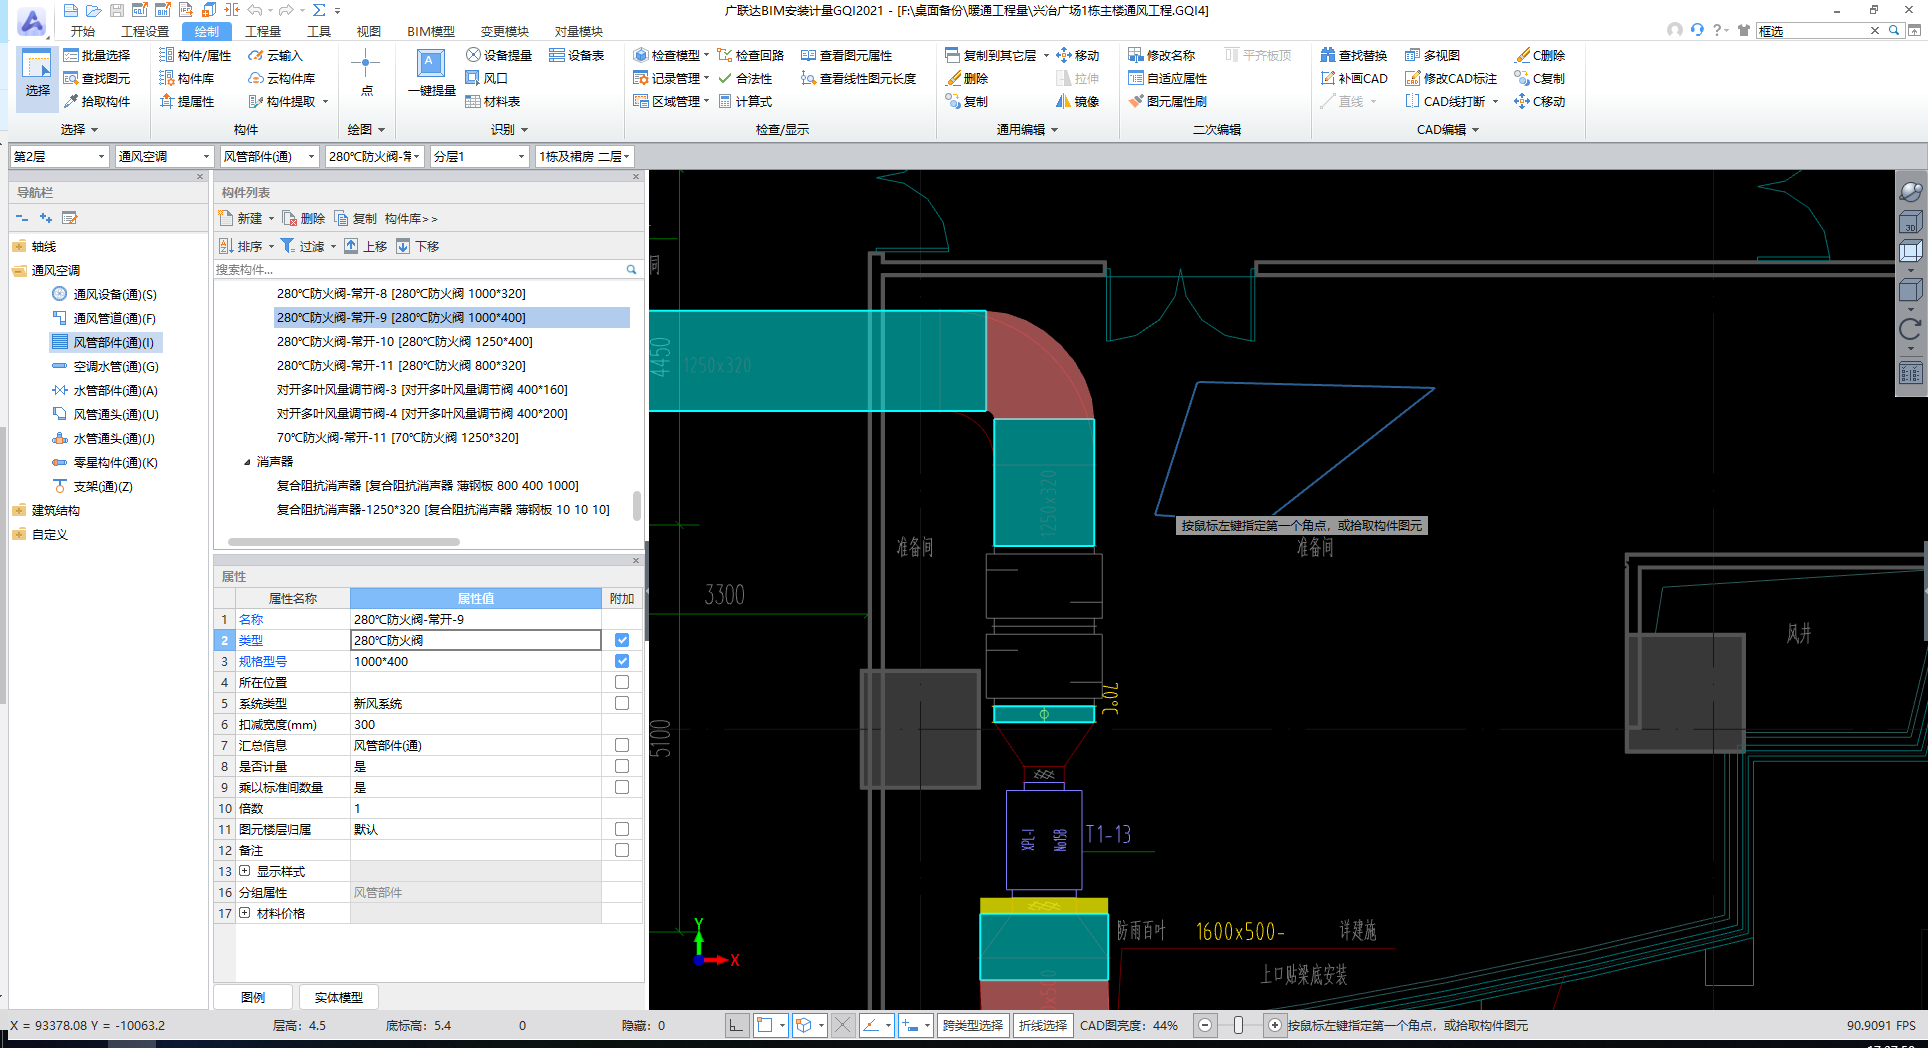This screenshot has height=1048, width=1928.
Task: Open the 280℃防火阀 component dropdown
Action: pos(374,156)
